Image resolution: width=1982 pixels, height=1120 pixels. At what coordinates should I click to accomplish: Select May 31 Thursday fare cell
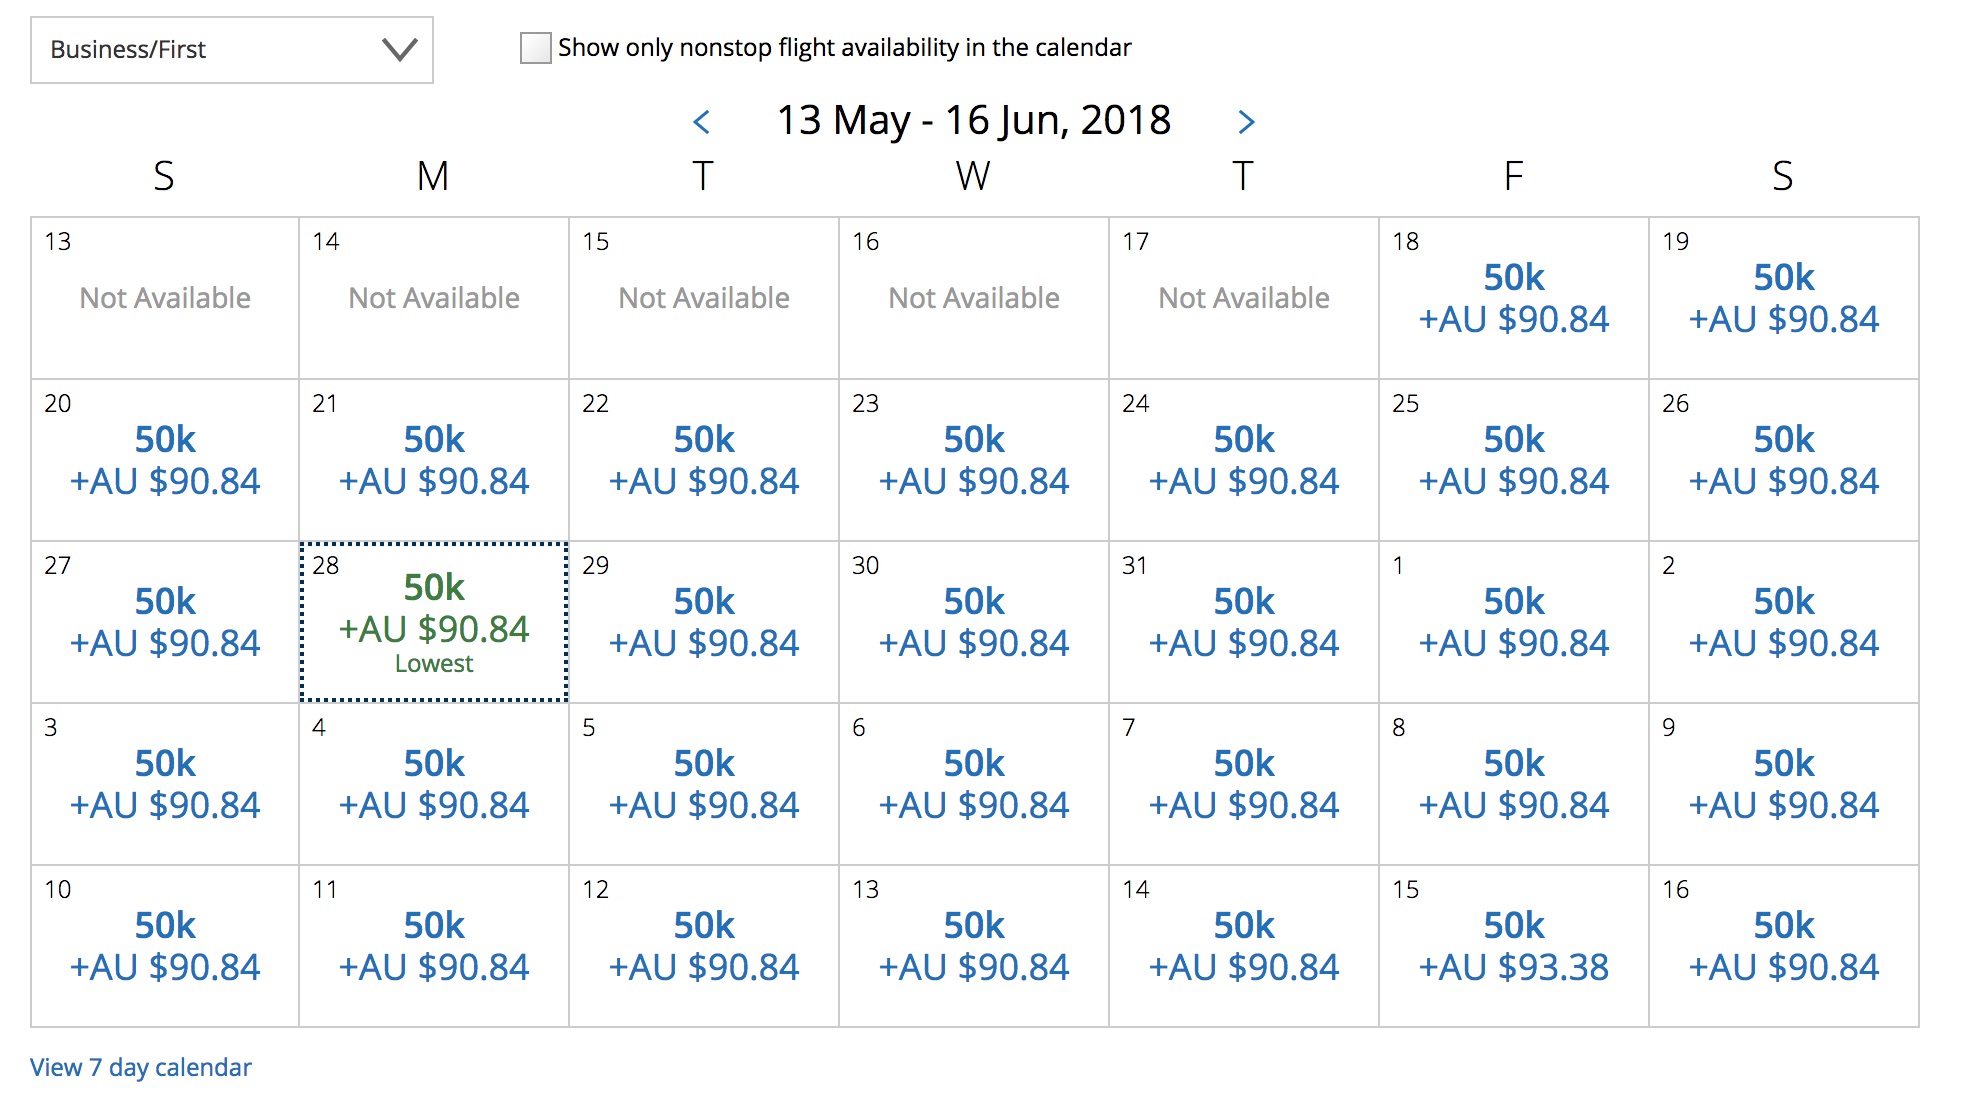pyautogui.click(x=1244, y=622)
